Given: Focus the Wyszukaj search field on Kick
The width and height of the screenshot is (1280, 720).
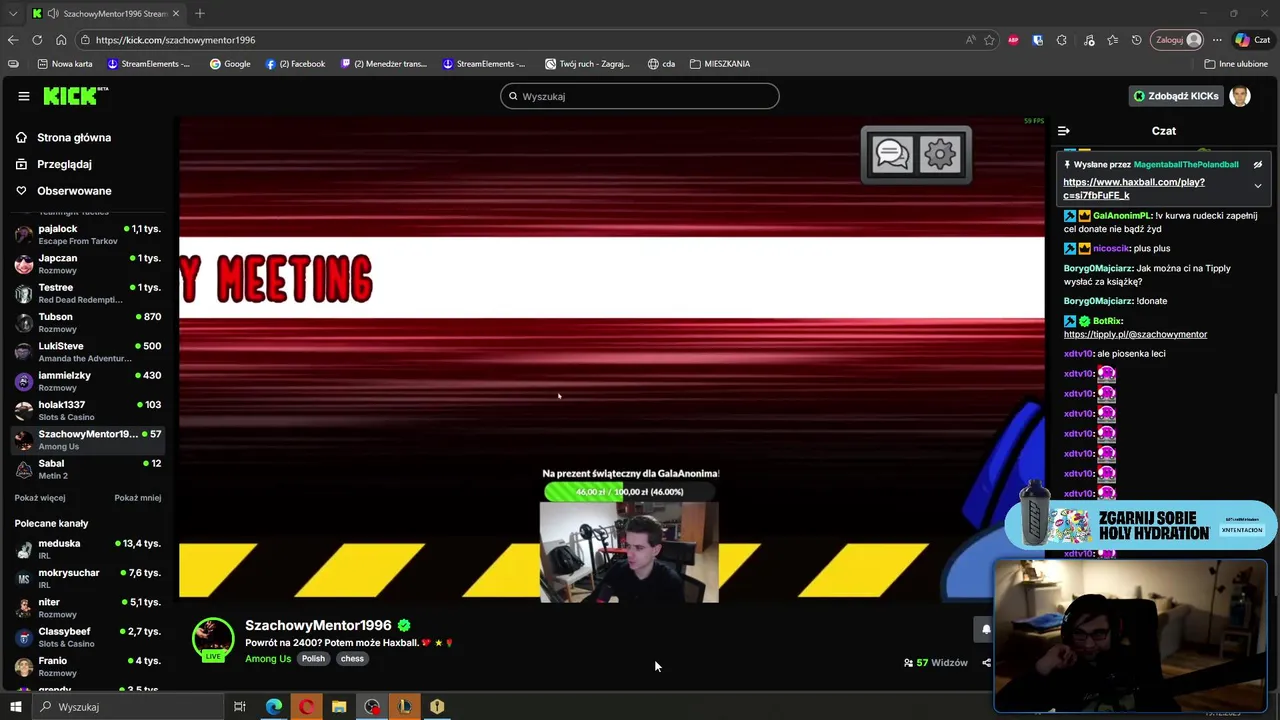Looking at the screenshot, I should pos(640,96).
